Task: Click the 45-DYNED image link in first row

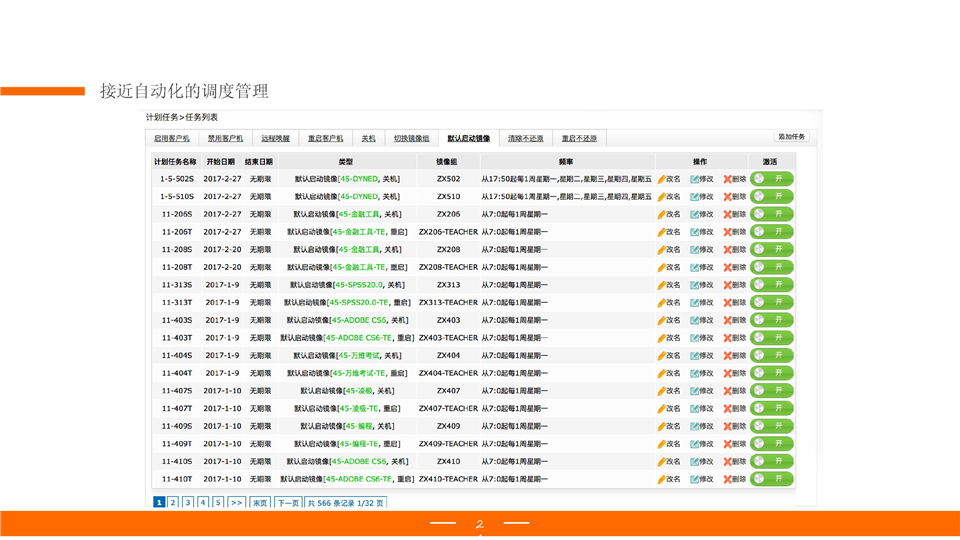Action: (360, 179)
